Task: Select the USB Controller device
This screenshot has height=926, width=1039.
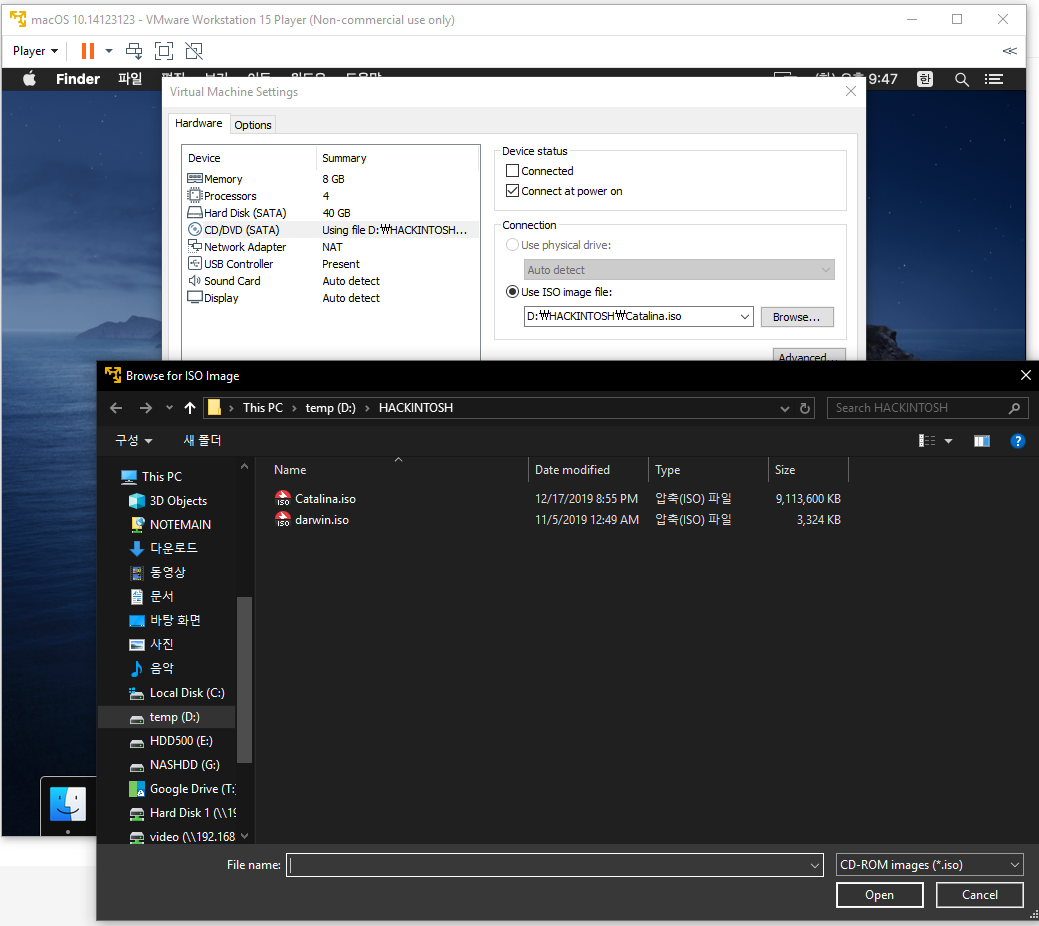Action: (331, 264)
